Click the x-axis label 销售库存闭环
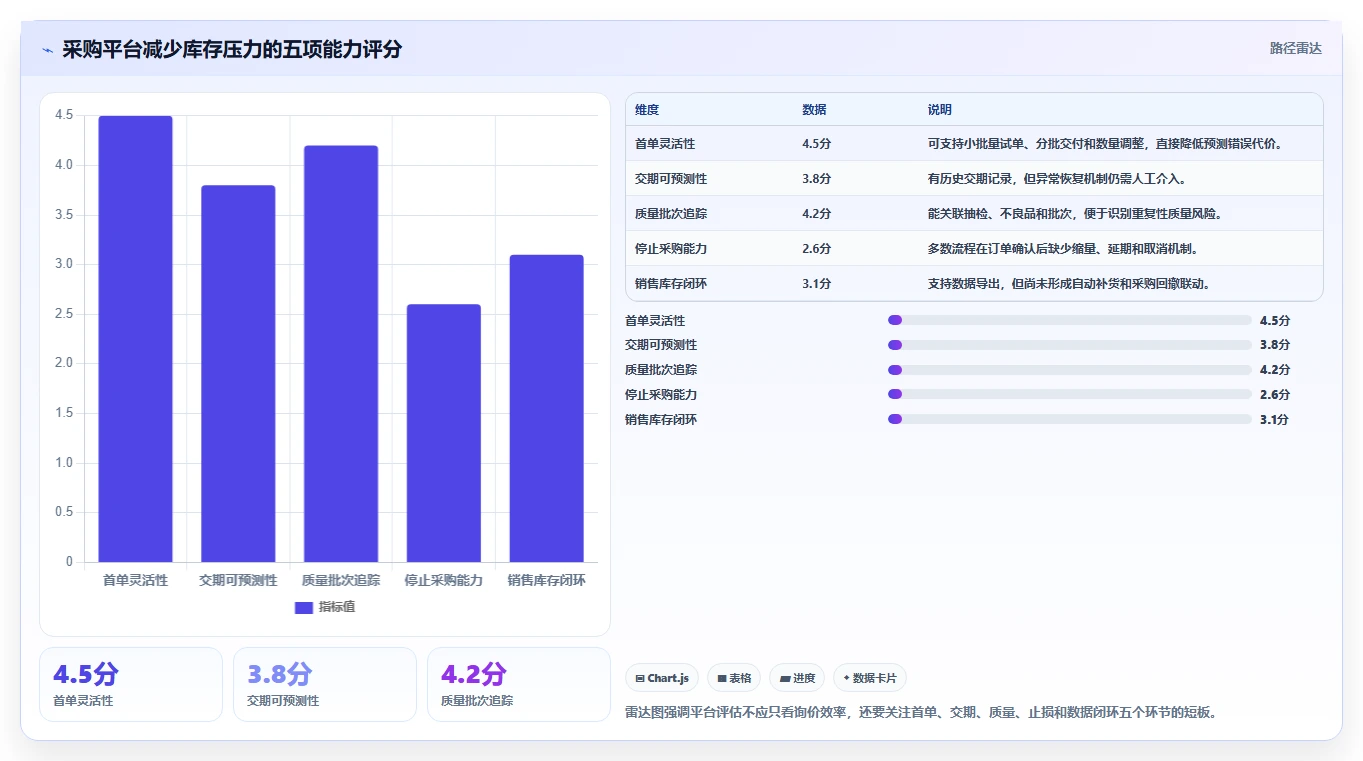This screenshot has height=761, width=1363. click(546, 580)
